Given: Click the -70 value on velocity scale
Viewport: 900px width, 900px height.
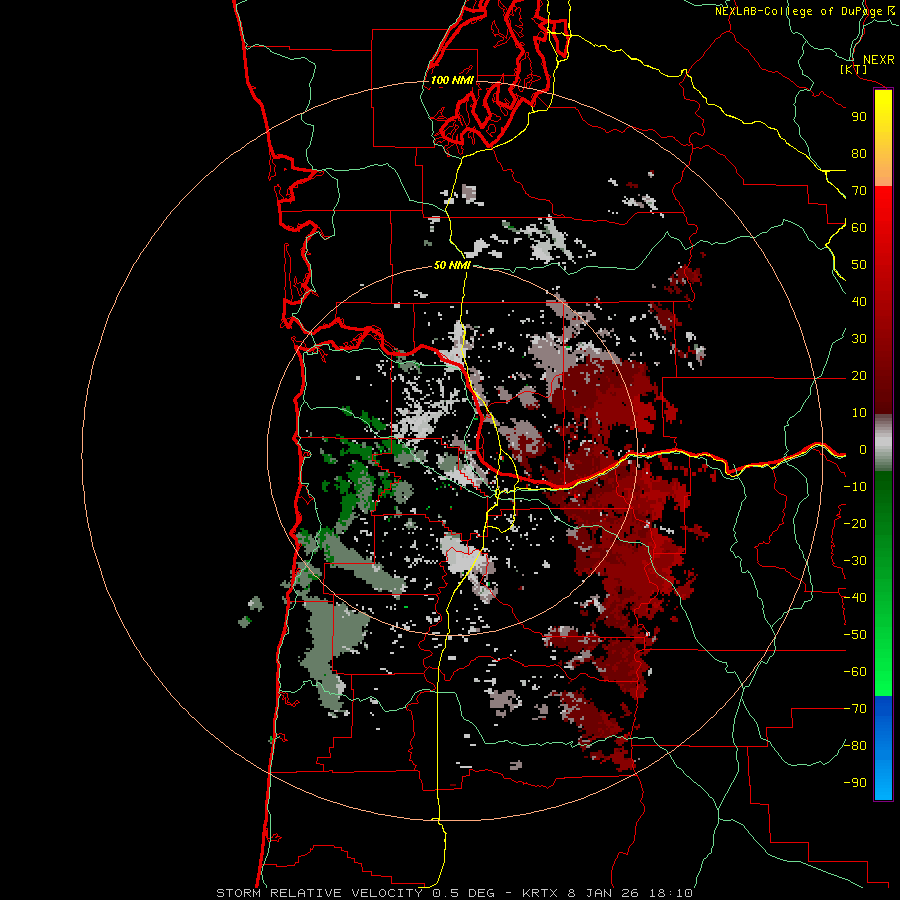Looking at the screenshot, I should 855,709.
